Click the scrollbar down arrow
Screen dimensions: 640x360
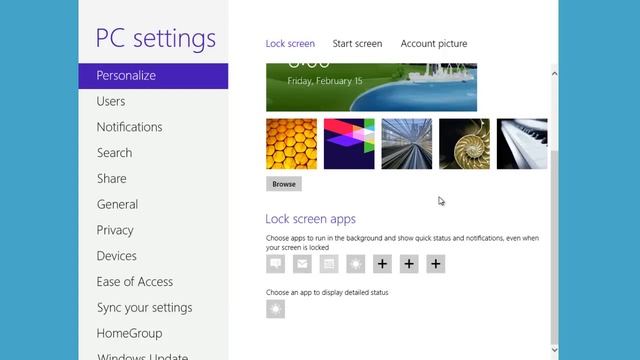[x=554, y=349]
